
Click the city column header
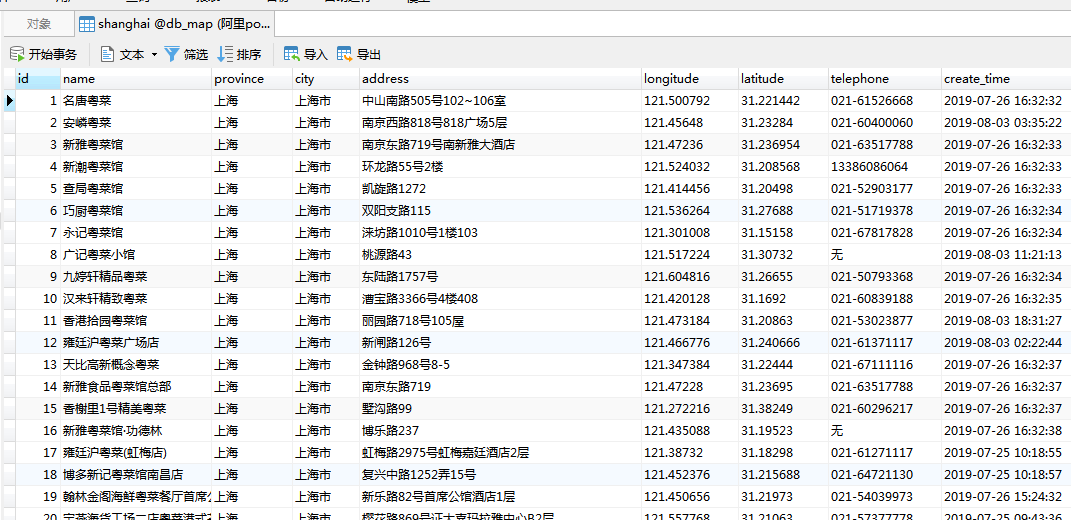pos(326,79)
